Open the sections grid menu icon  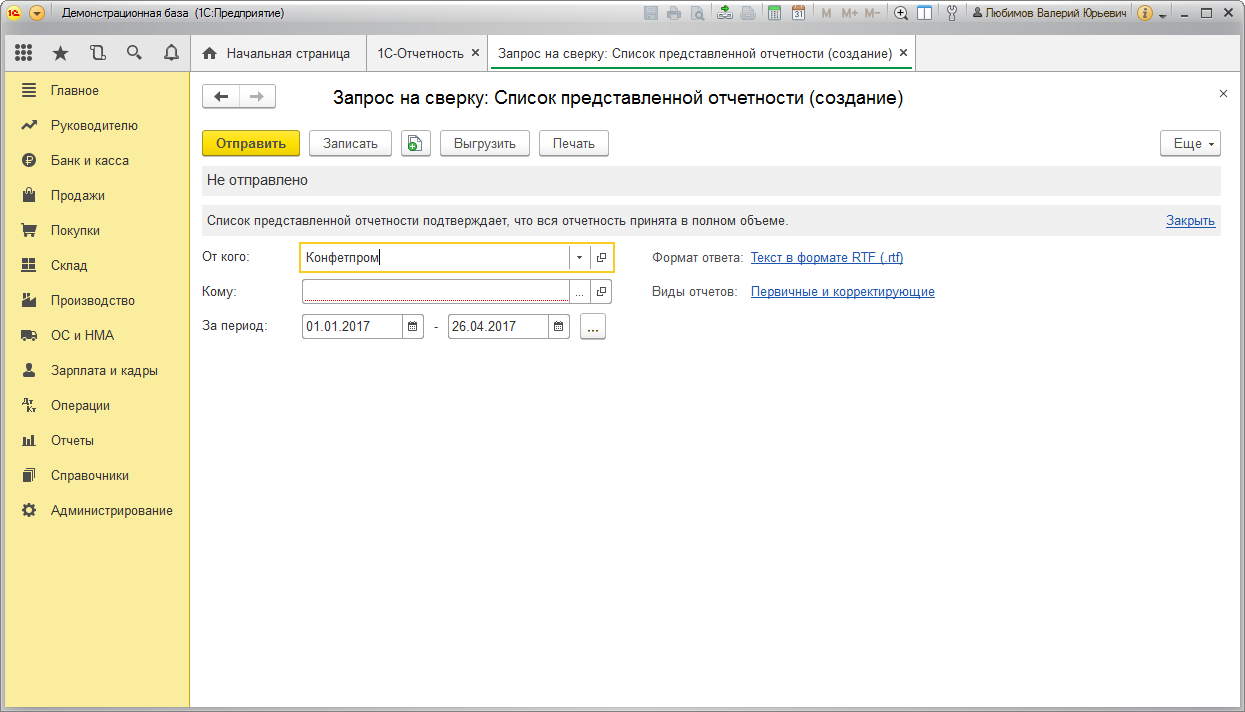pos(24,53)
